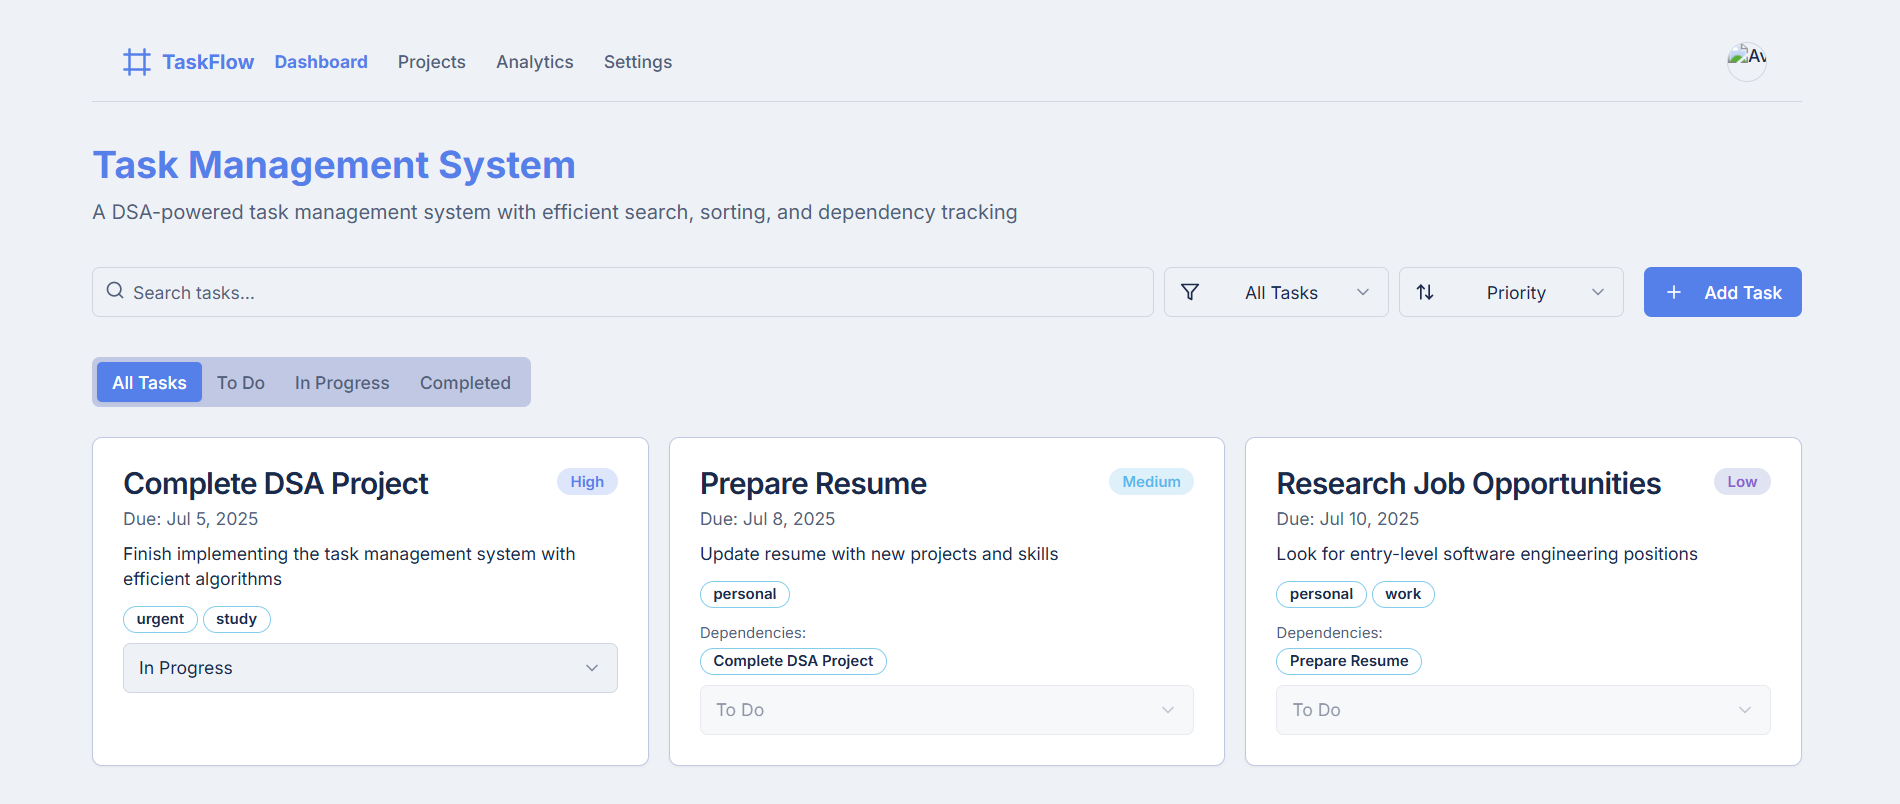Open the Analytics page
The width and height of the screenshot is (1900, 804).
tap(535, 62)
